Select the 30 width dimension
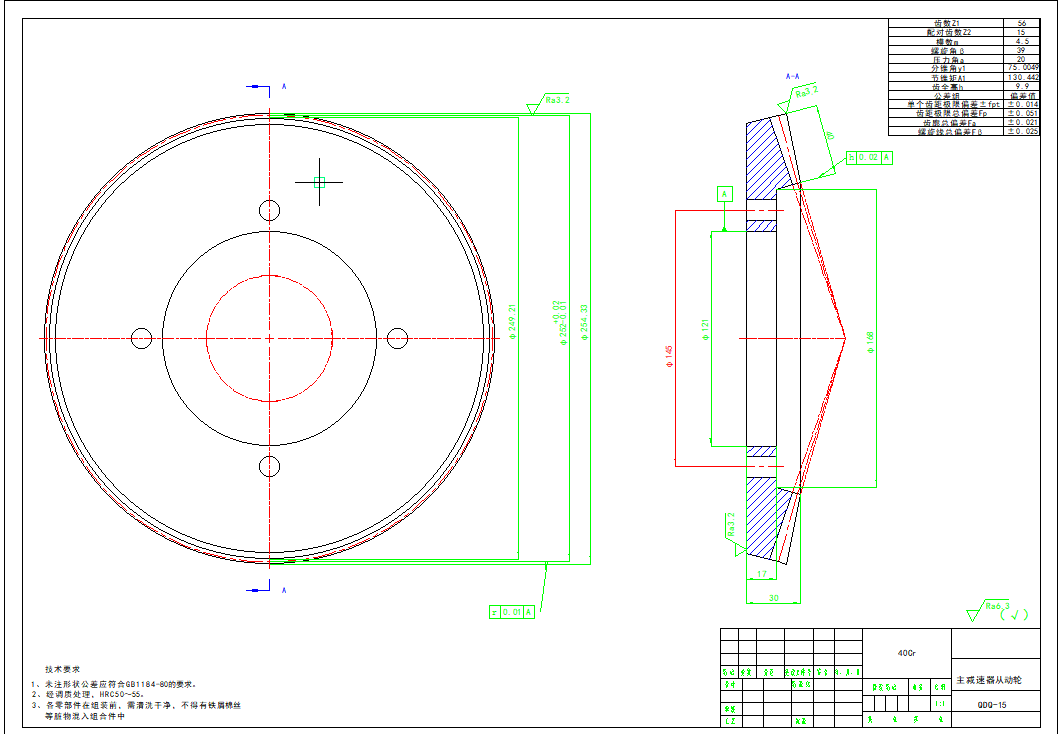 (x=773, y=597)
